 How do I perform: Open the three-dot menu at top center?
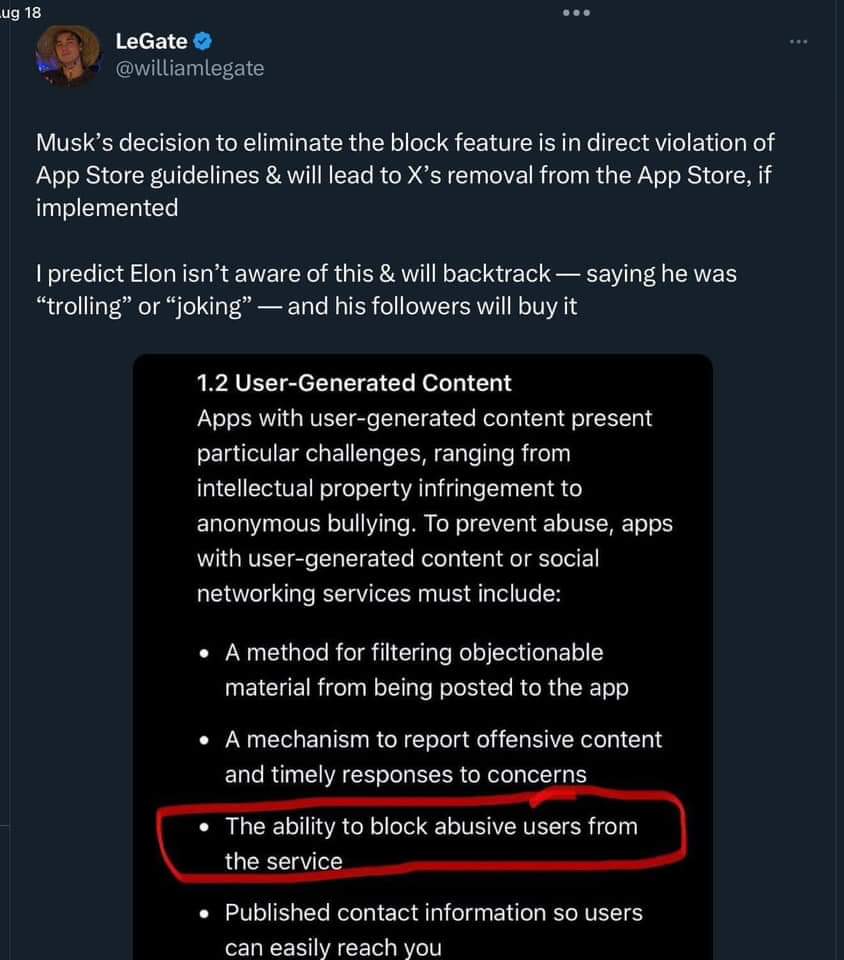point(577,13)
